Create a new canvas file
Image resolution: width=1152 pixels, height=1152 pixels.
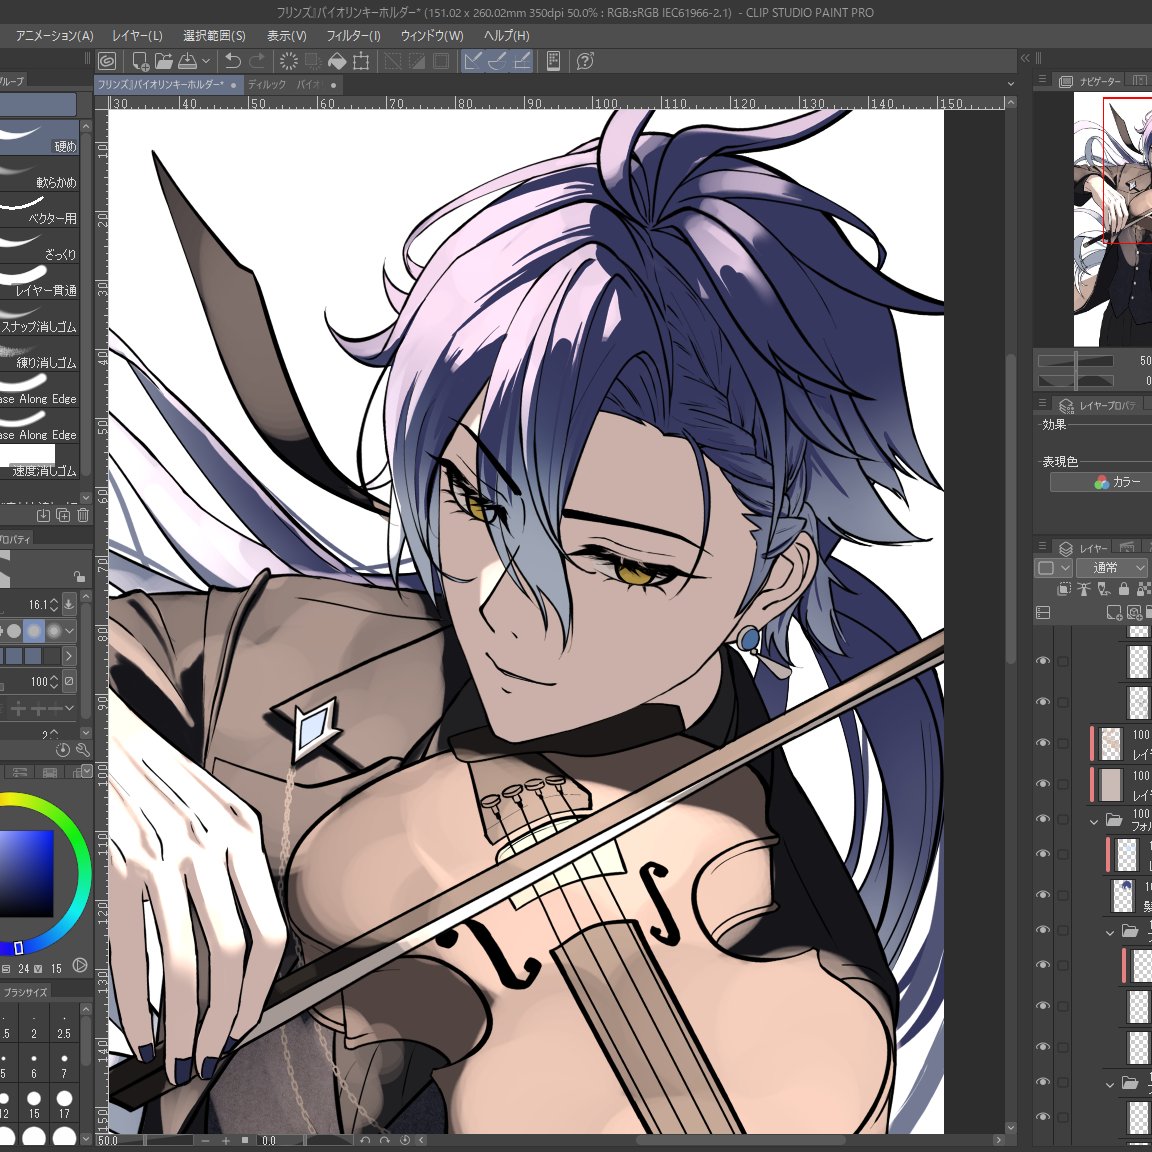pos(140,61)
